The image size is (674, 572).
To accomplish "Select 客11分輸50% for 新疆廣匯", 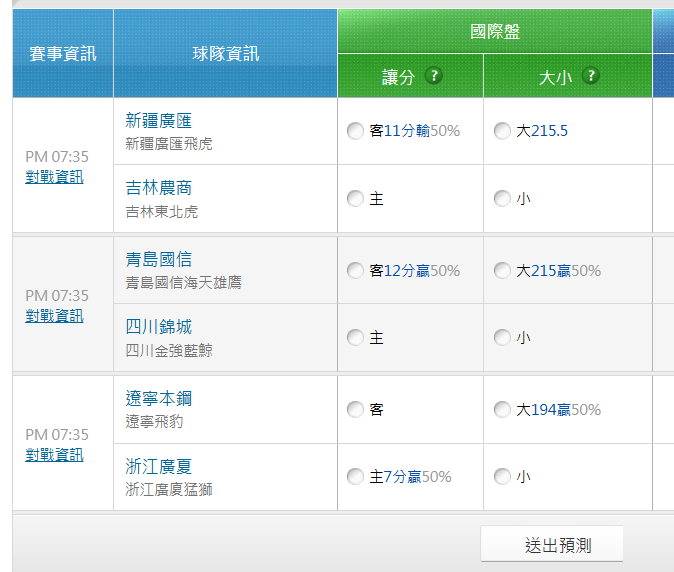I will (355, 131).
